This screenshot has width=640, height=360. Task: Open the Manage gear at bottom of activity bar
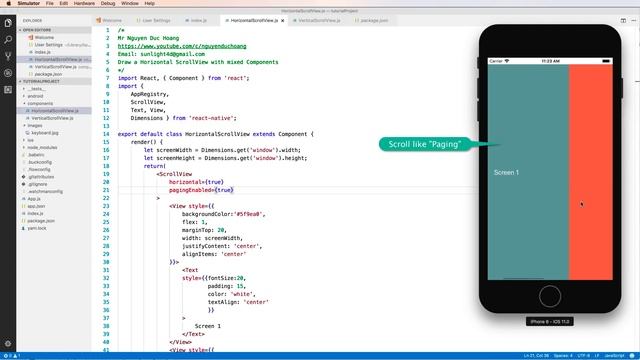8,344
